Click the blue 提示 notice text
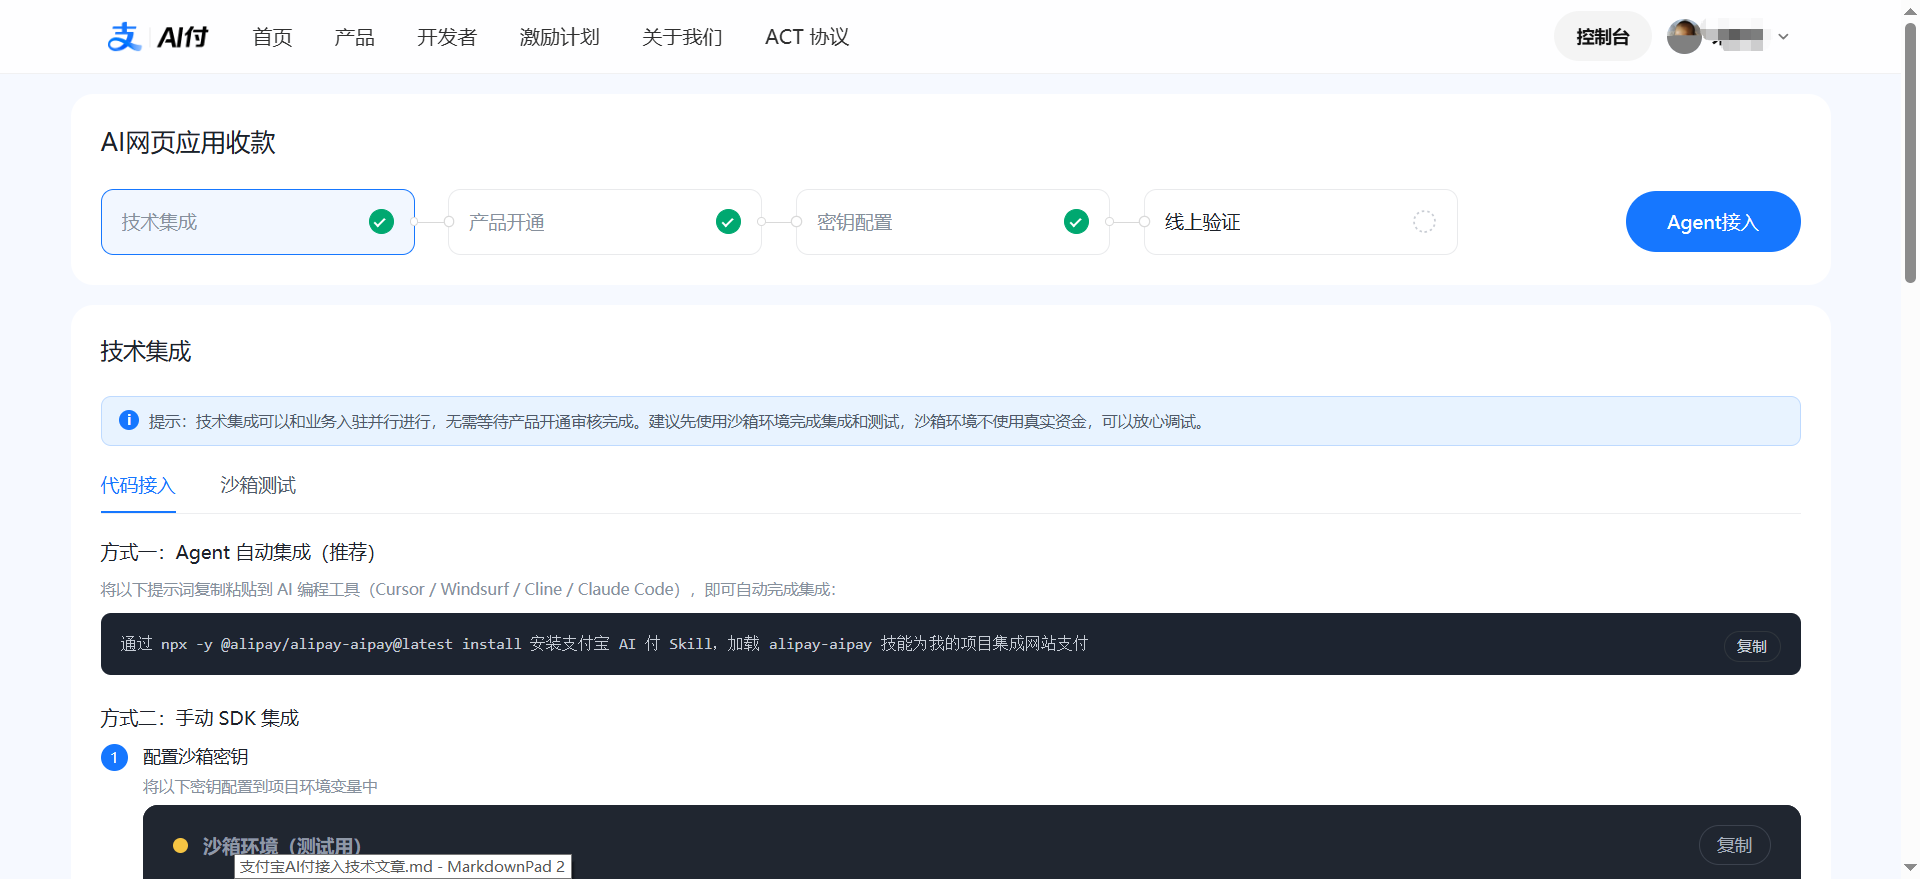The image size is (1920, 879). (x=679, y=422)
